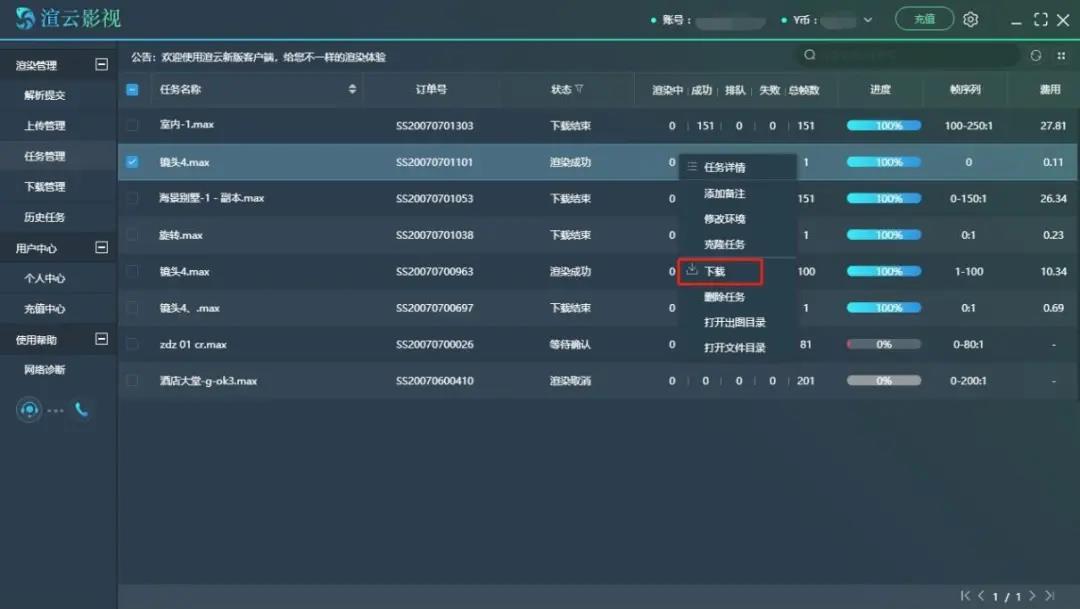Click the search magnifier icon
This screenshot has height=609, width=1080.
[810, 56]
